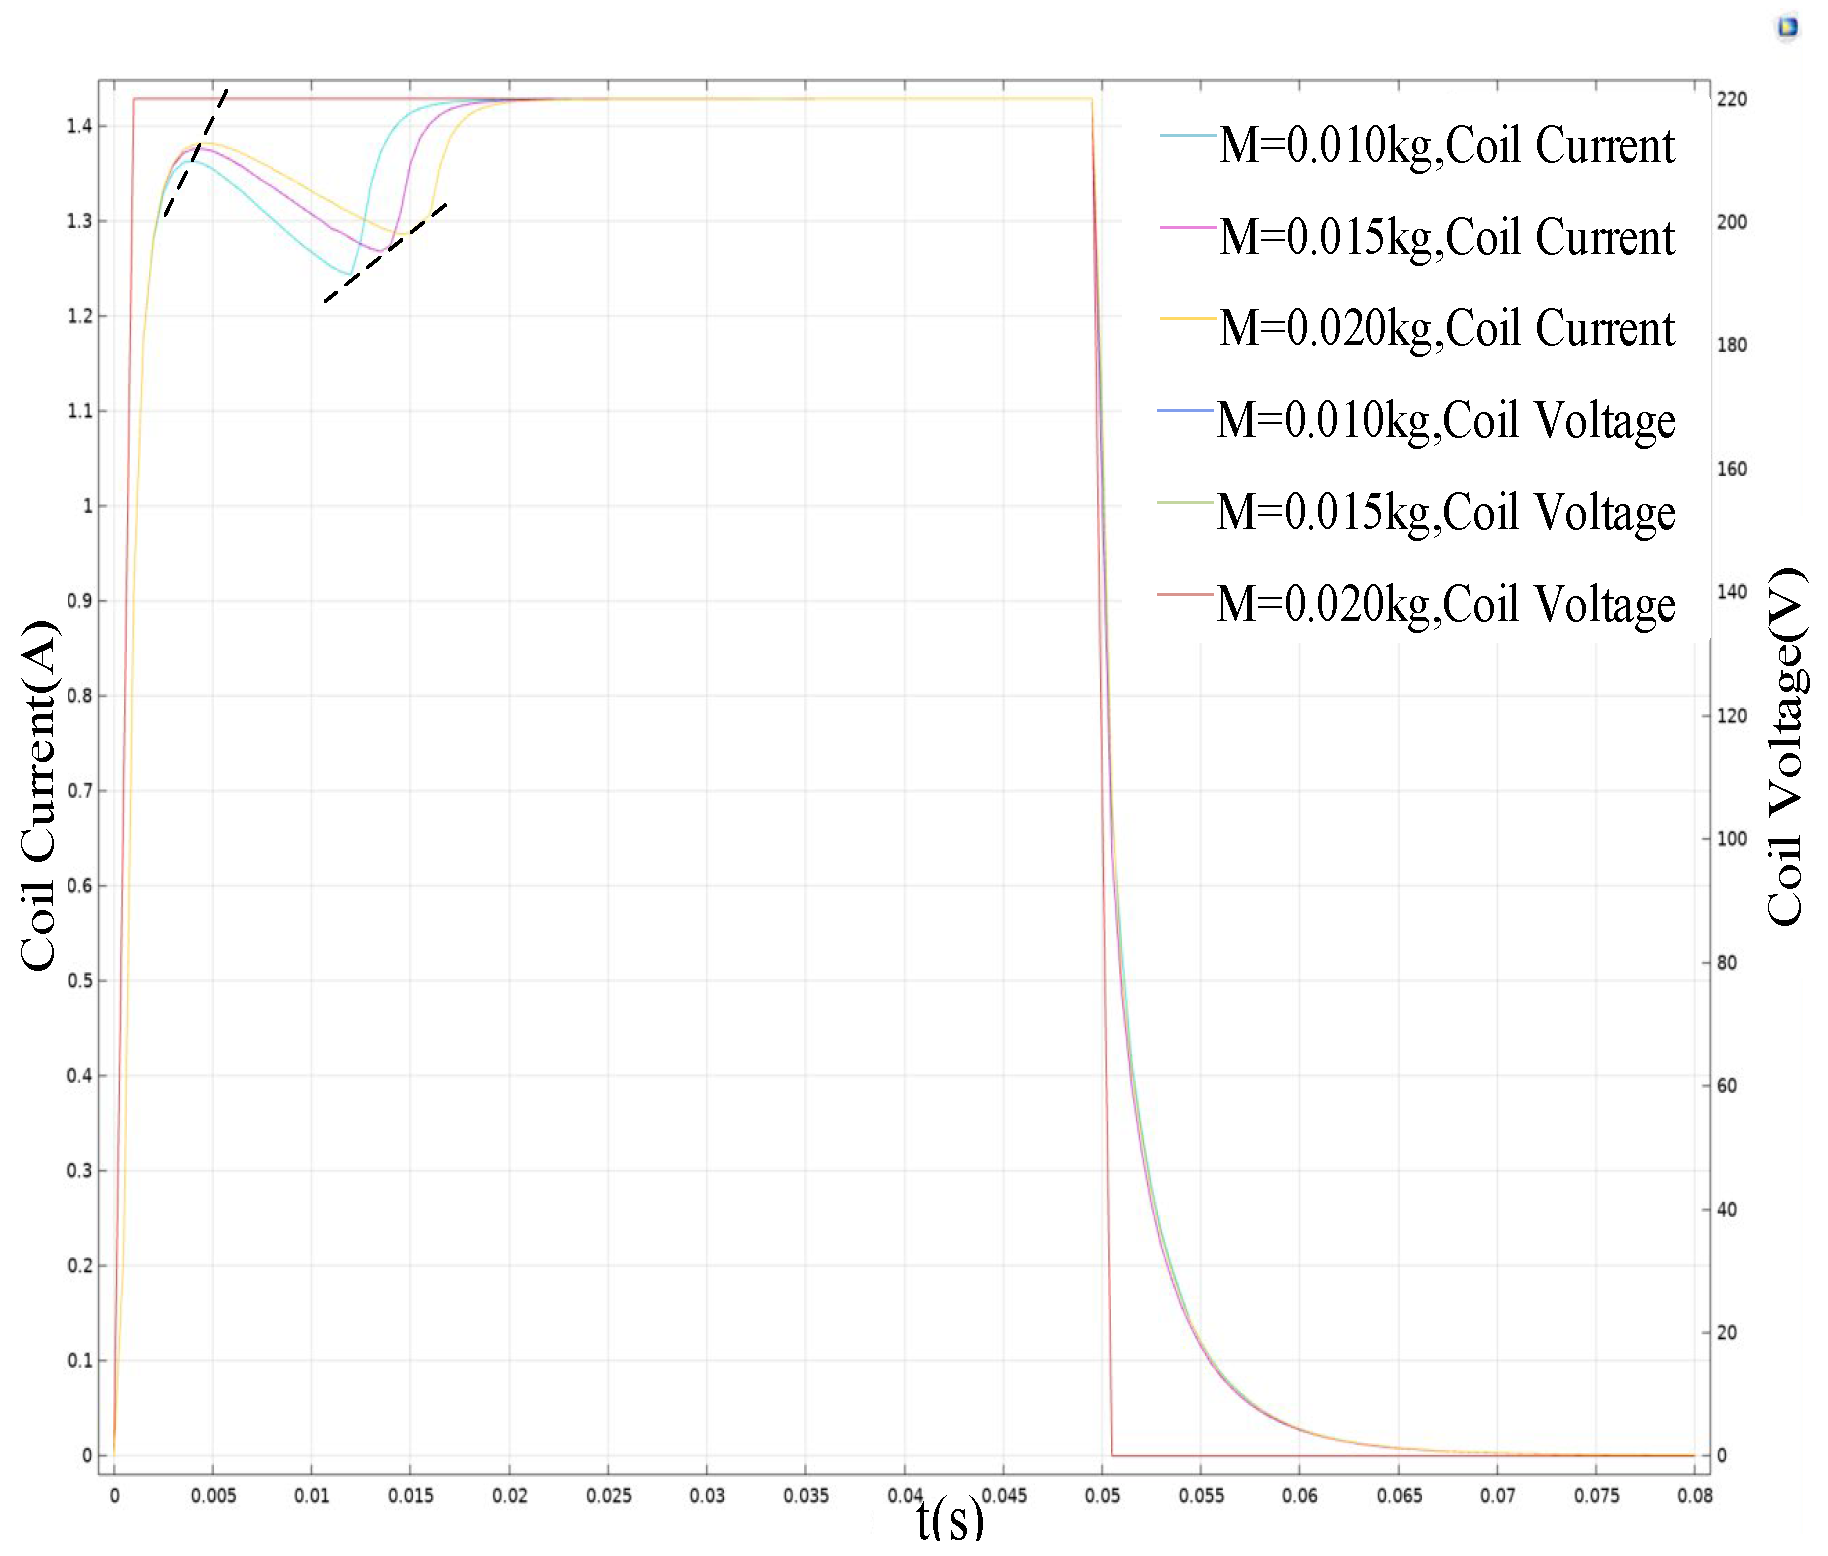The image size is (1828, 1556).
Task: Click the Coil Current(A) left axis title
Action: [39, 795]
